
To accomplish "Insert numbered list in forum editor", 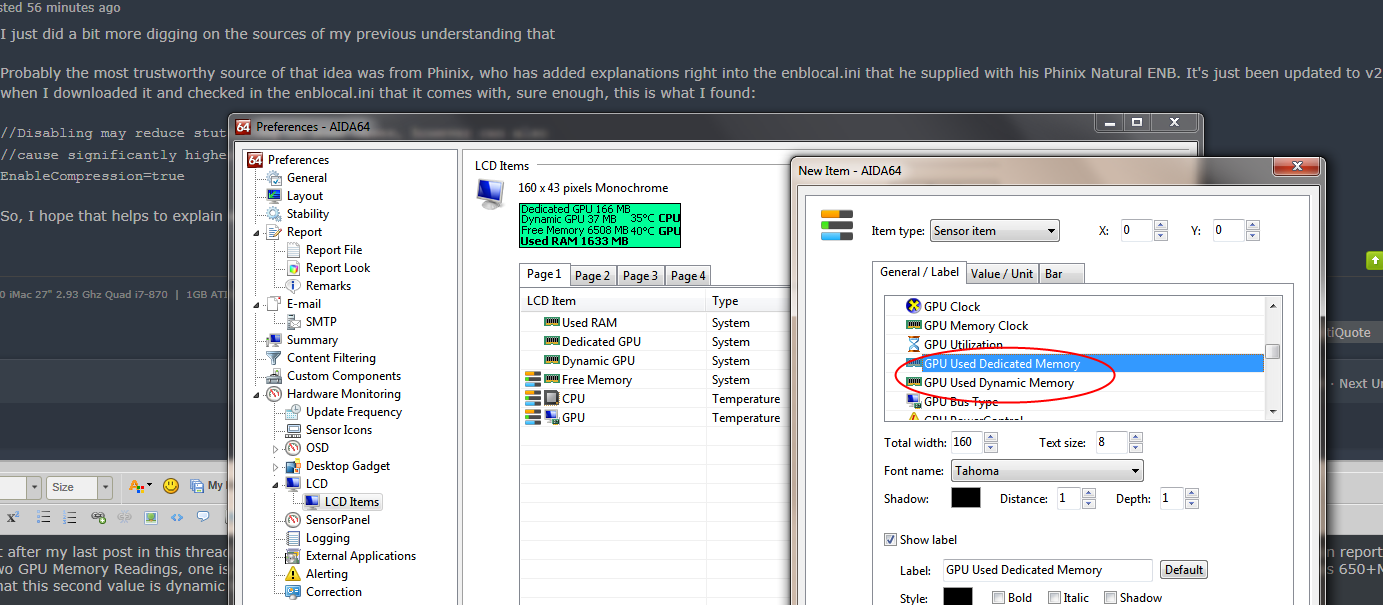I will [71, 517].
